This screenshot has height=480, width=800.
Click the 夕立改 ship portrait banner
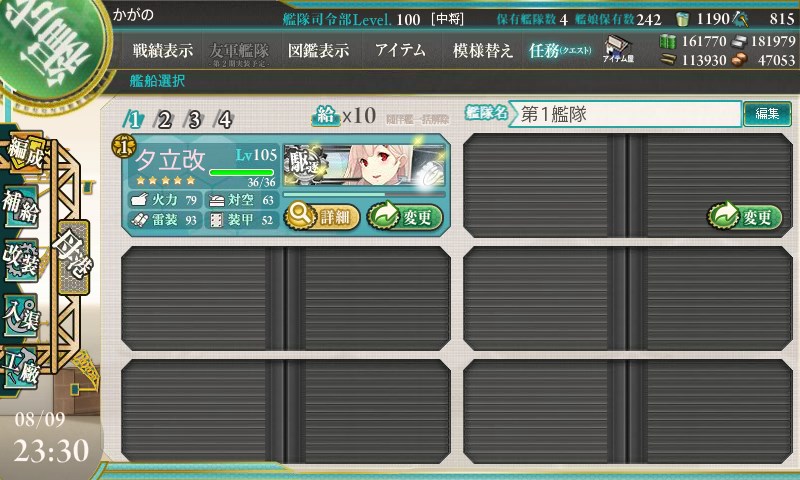[x=364, y=165]
